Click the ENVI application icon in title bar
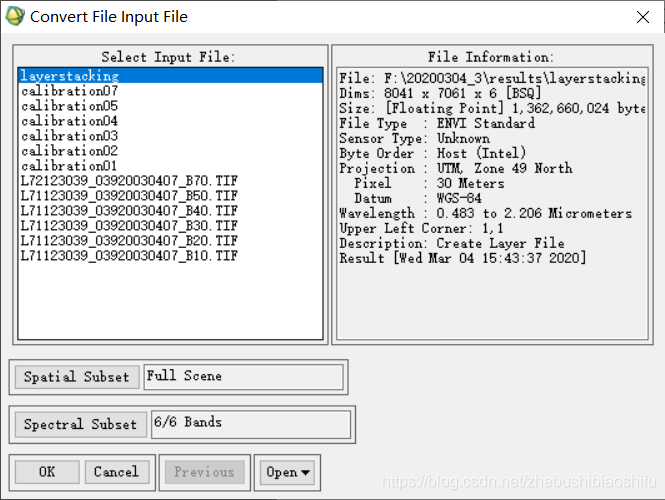The height and width of the screenshot is (500, 665). 15,16
